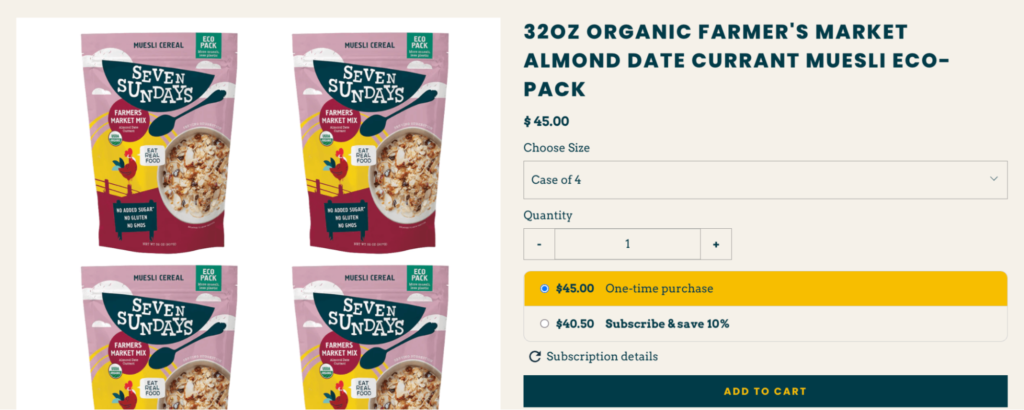This screenshot has width=1024, height=410.
Task: Click the top-right muesli package image
Action: click(x=370, y=140)
